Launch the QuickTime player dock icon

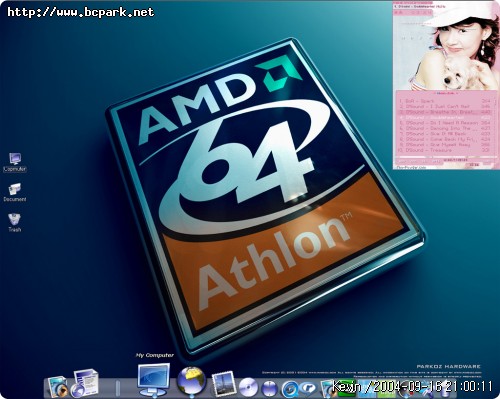tap(290, 388)
